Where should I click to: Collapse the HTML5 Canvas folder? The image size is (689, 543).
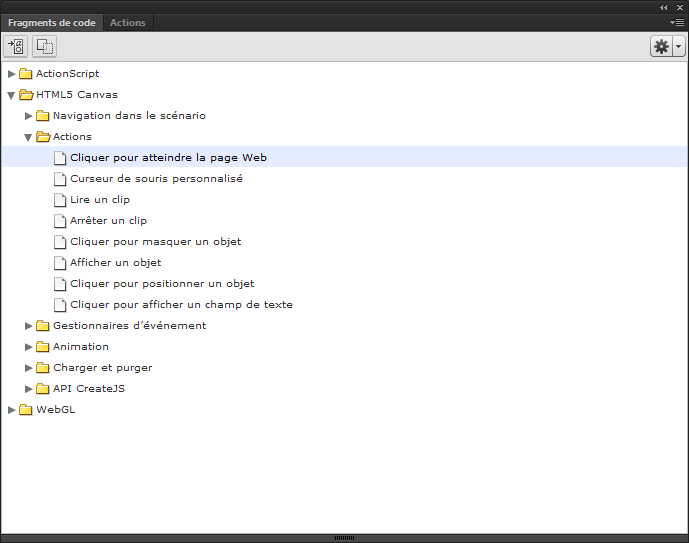[x=11, y=95]
